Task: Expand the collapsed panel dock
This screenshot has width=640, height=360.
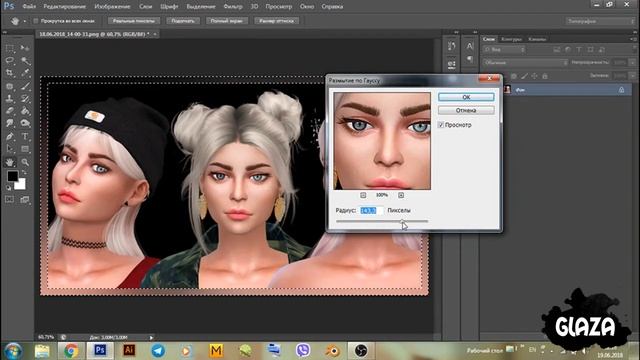Action: point(456,32)
